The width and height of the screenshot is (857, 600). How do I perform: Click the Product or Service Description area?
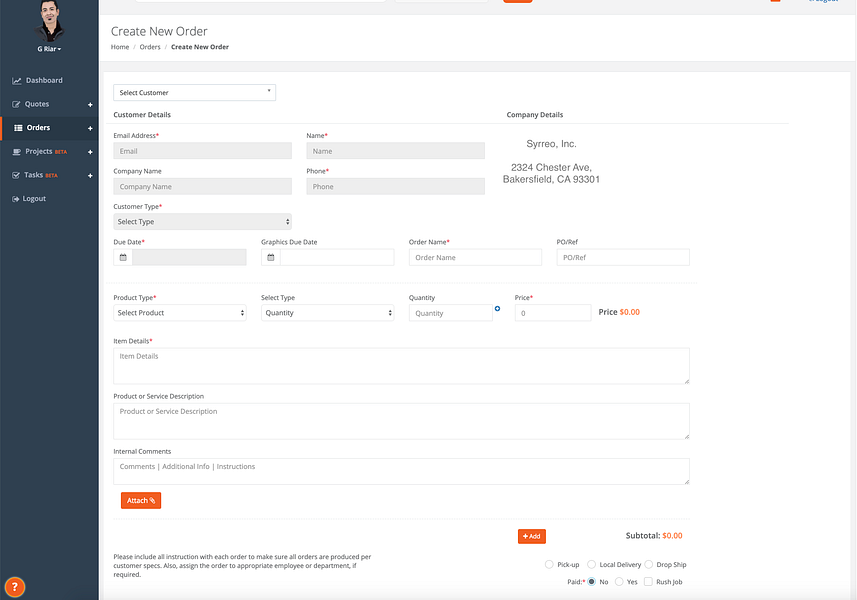pos(401,421)
